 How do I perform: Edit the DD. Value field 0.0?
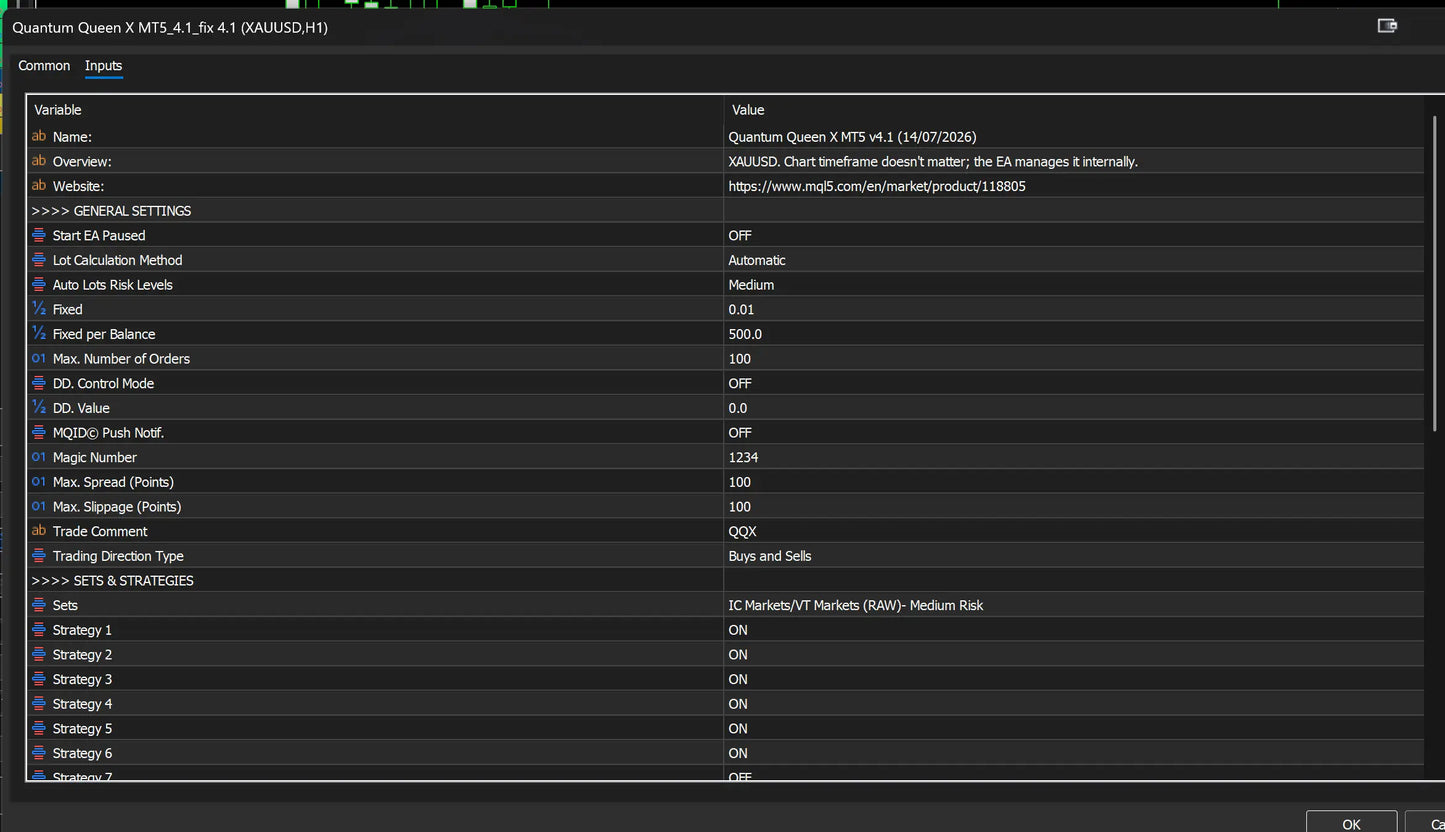click(x=1074, y=408)
